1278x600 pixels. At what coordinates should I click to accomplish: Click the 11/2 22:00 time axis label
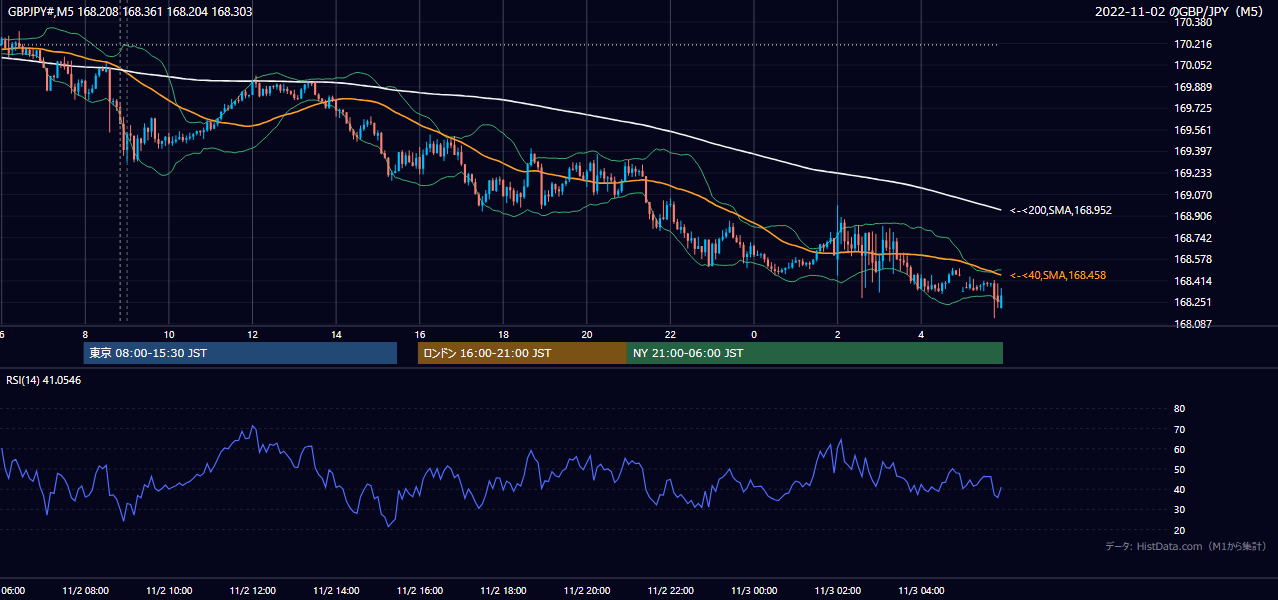[x=671, y=590]
